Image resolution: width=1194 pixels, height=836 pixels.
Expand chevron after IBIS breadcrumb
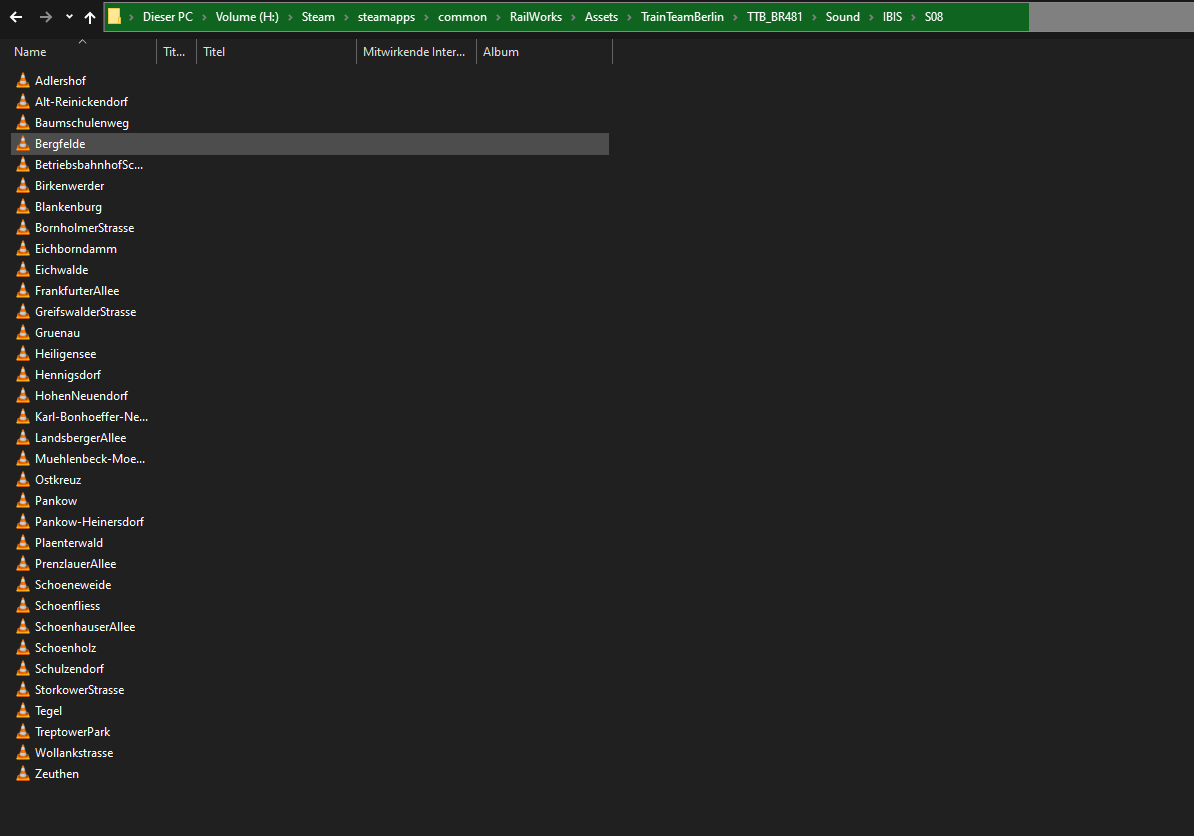tap(913, 17)
